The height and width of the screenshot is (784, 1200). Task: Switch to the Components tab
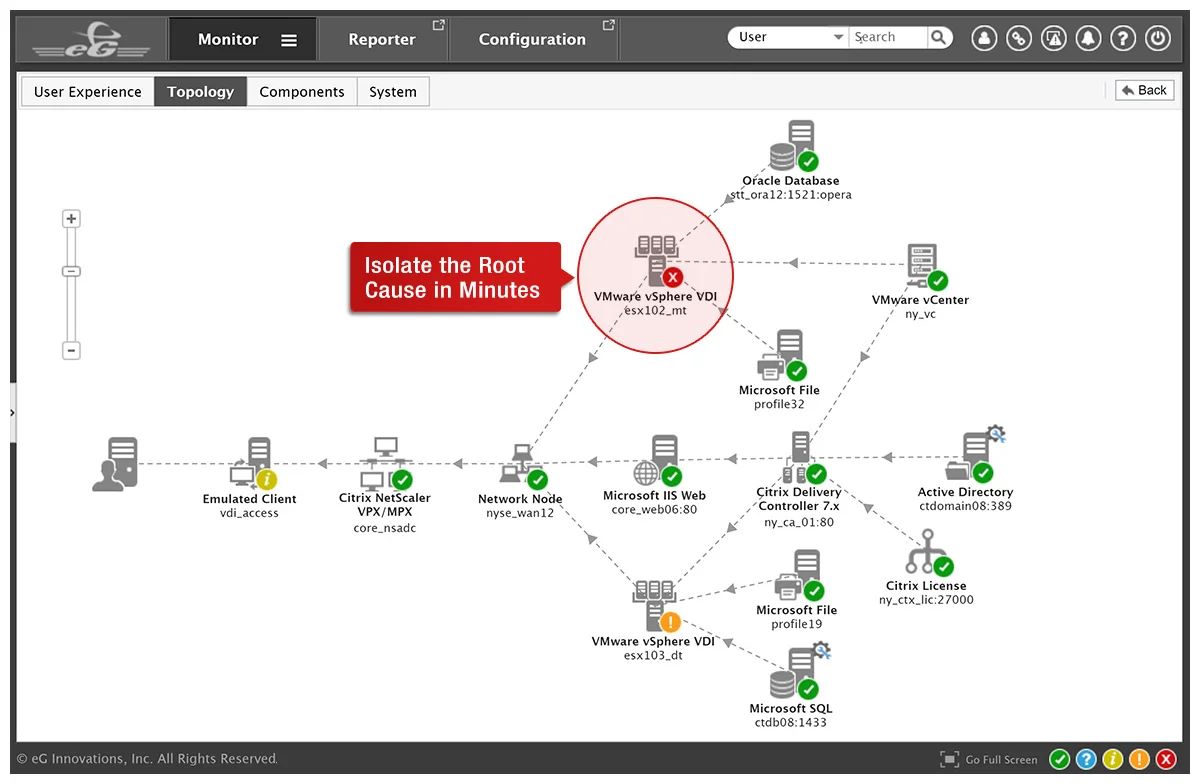tap(301, 92)
